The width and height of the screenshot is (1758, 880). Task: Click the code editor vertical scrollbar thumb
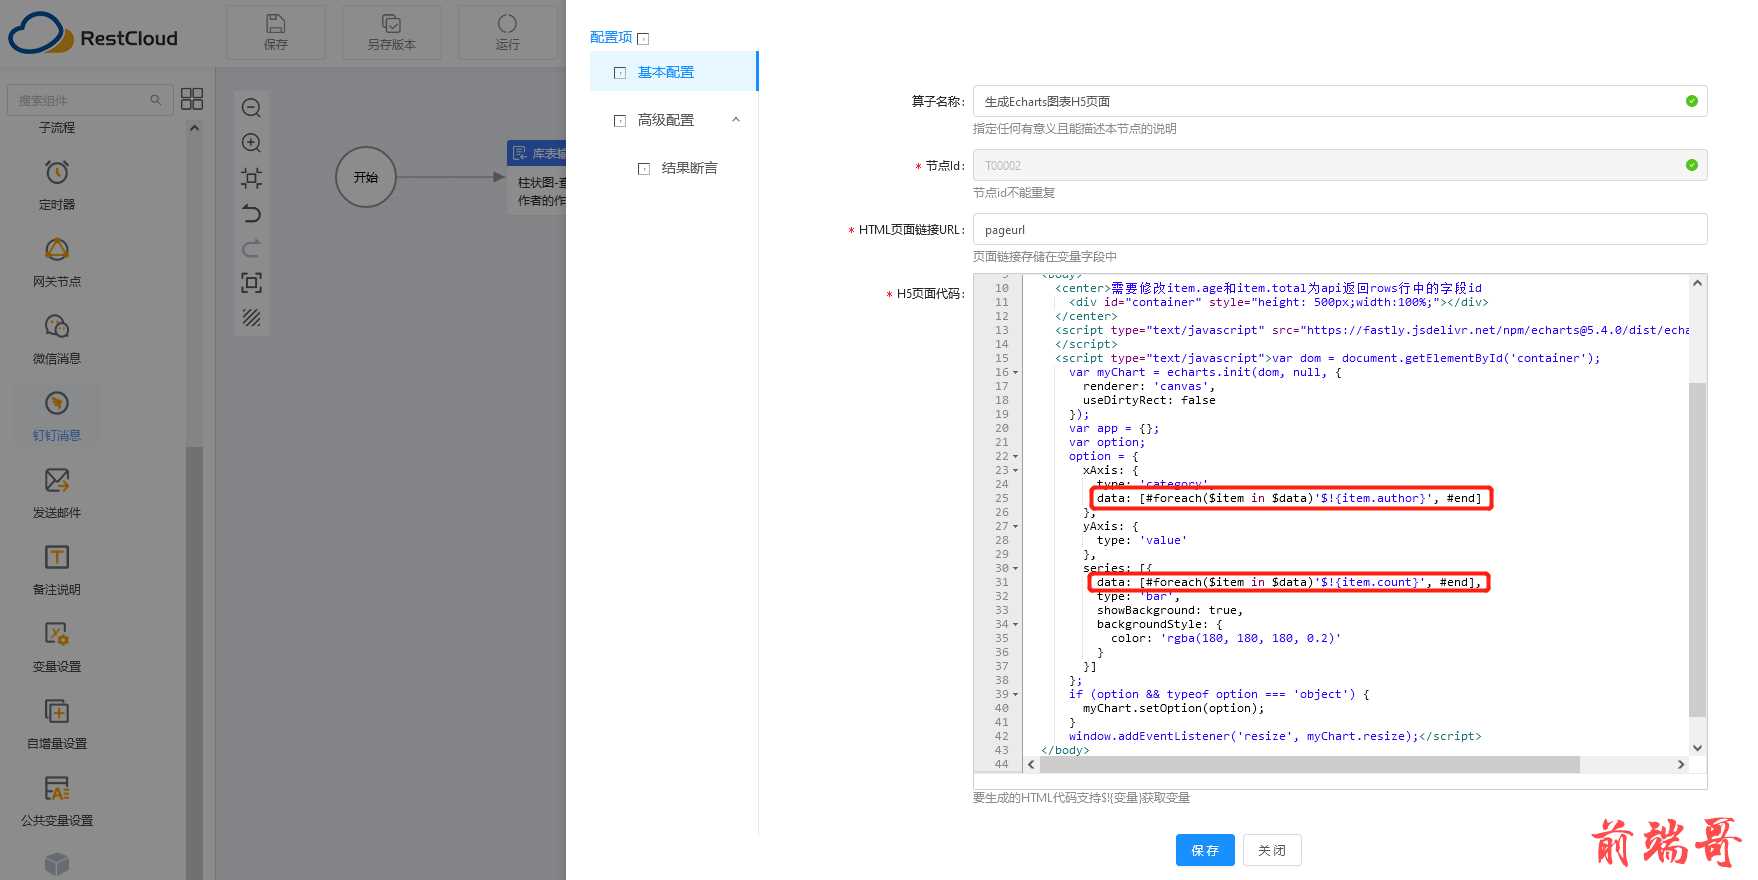[1697, 549]
